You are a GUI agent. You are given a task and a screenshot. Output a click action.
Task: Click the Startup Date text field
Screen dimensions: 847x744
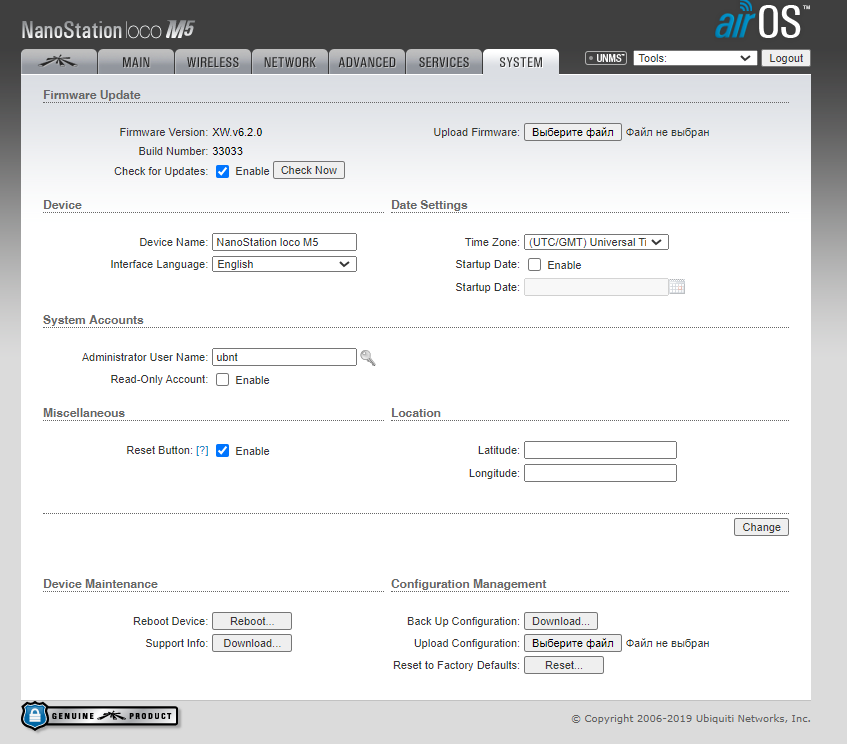click(x=596, y=287)
